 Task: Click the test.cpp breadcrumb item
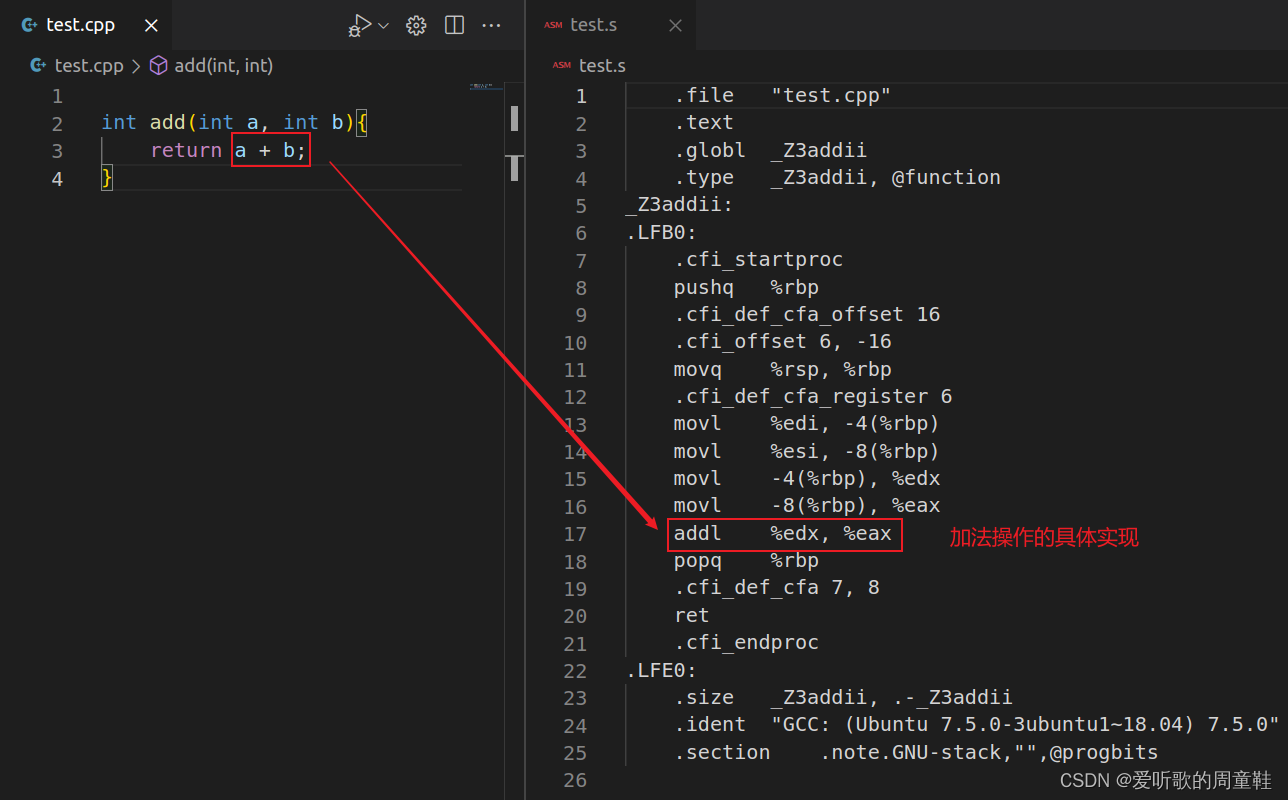click(x=77, y=66)
